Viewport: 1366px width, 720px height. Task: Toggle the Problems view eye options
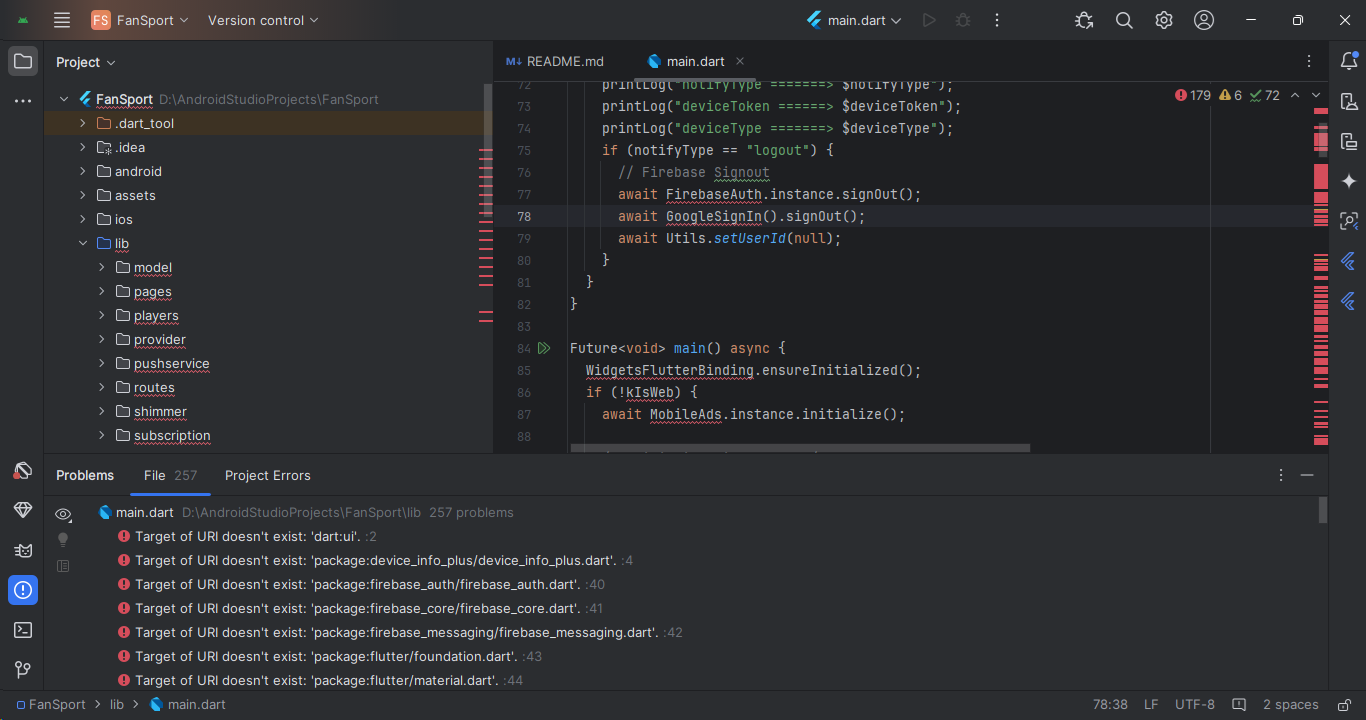click(63, 514)
